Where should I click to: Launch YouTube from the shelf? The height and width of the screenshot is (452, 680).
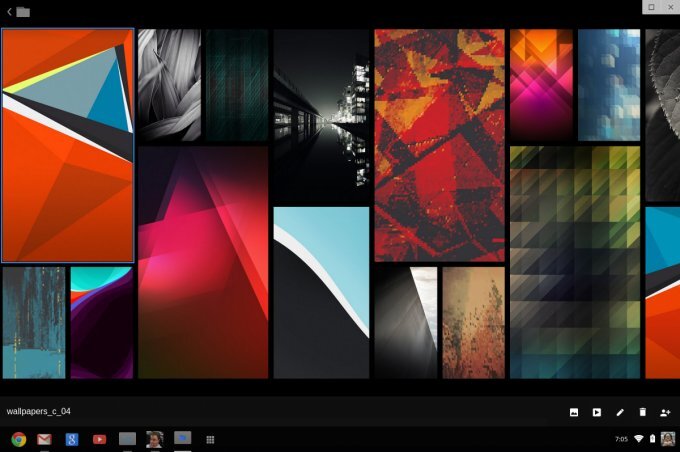(99, 439)
